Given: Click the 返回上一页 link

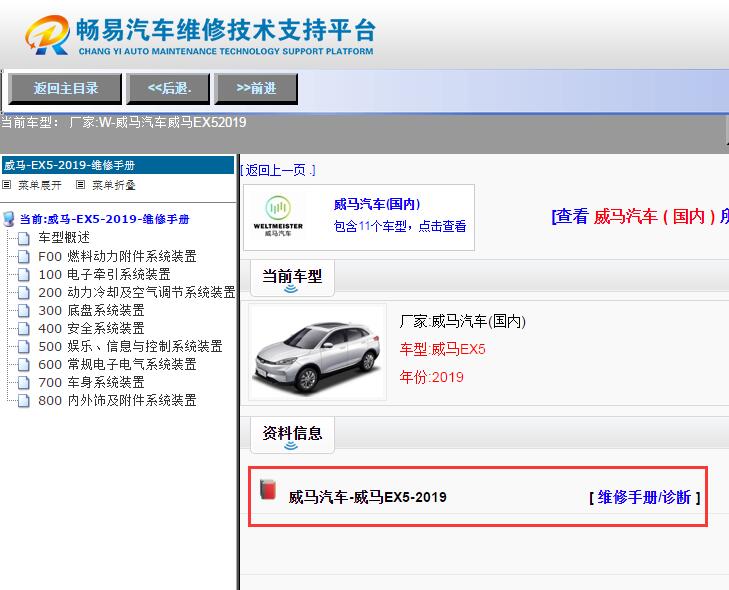Looking at the screenshot, I should point(278,170).
